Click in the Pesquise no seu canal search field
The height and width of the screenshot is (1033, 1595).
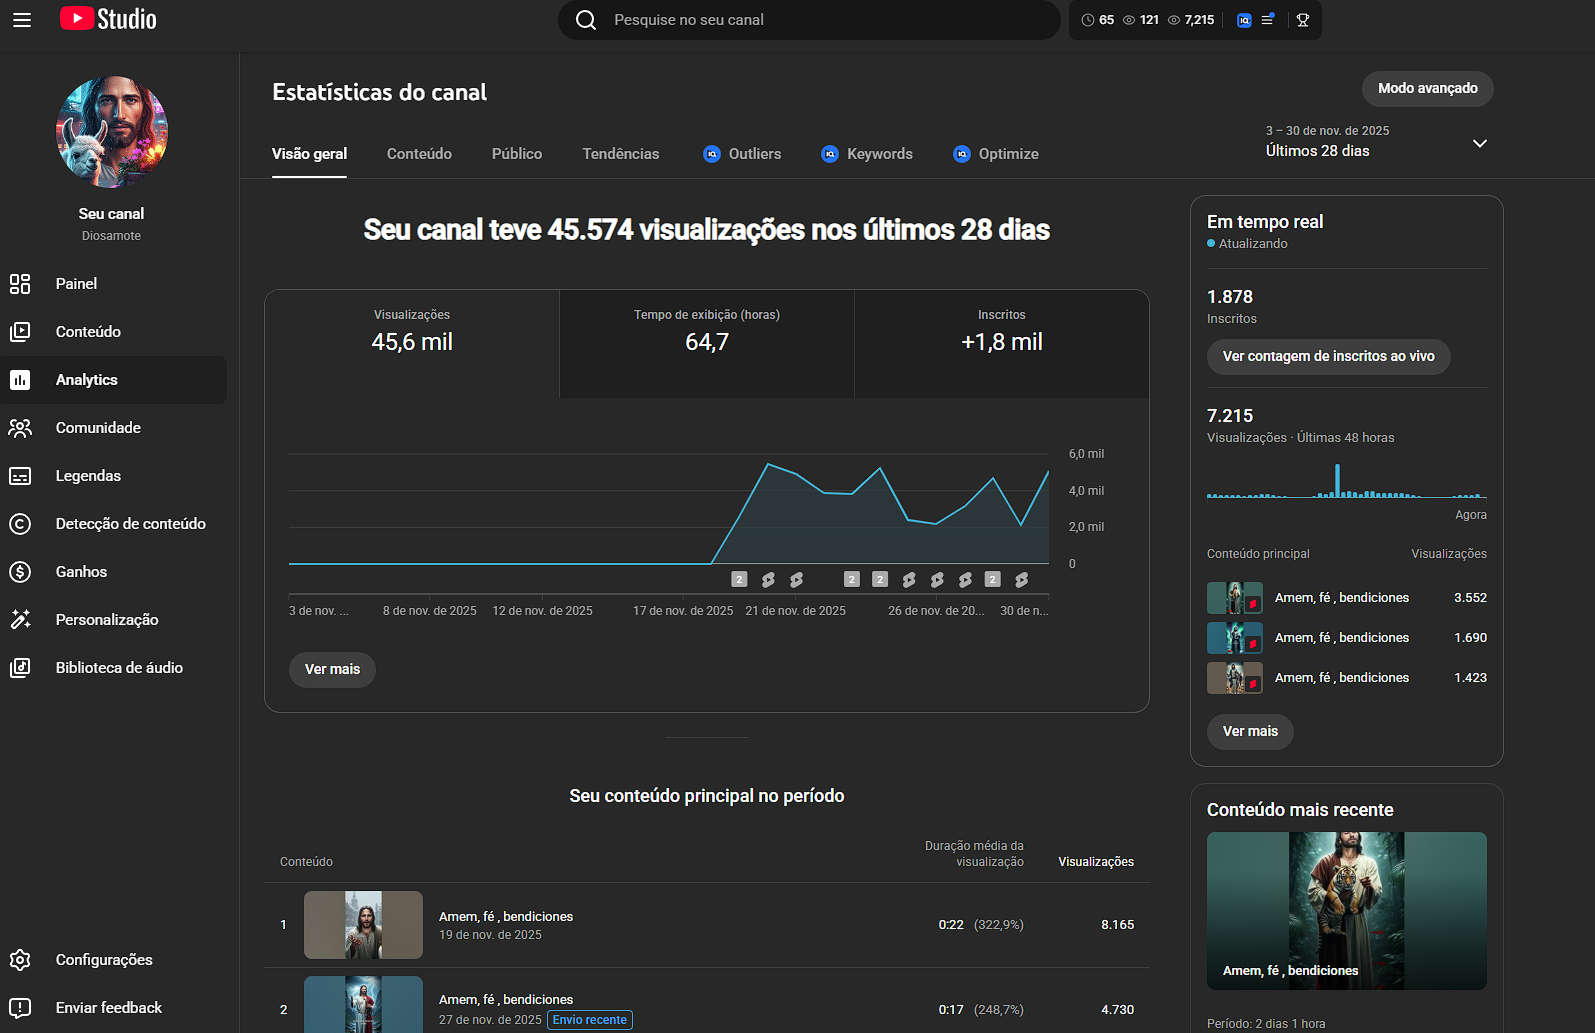[x=820, y=20]
